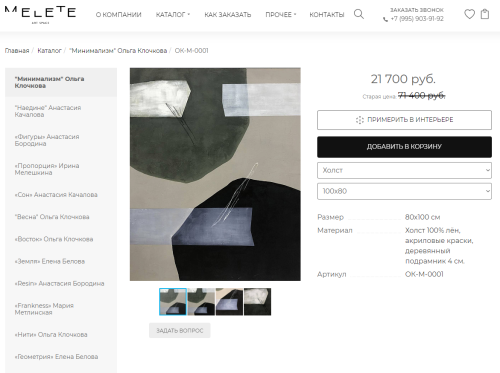The image size is (500, 373).
Task: Open the 100x80 size dropdown
Action: click(404, 191)
